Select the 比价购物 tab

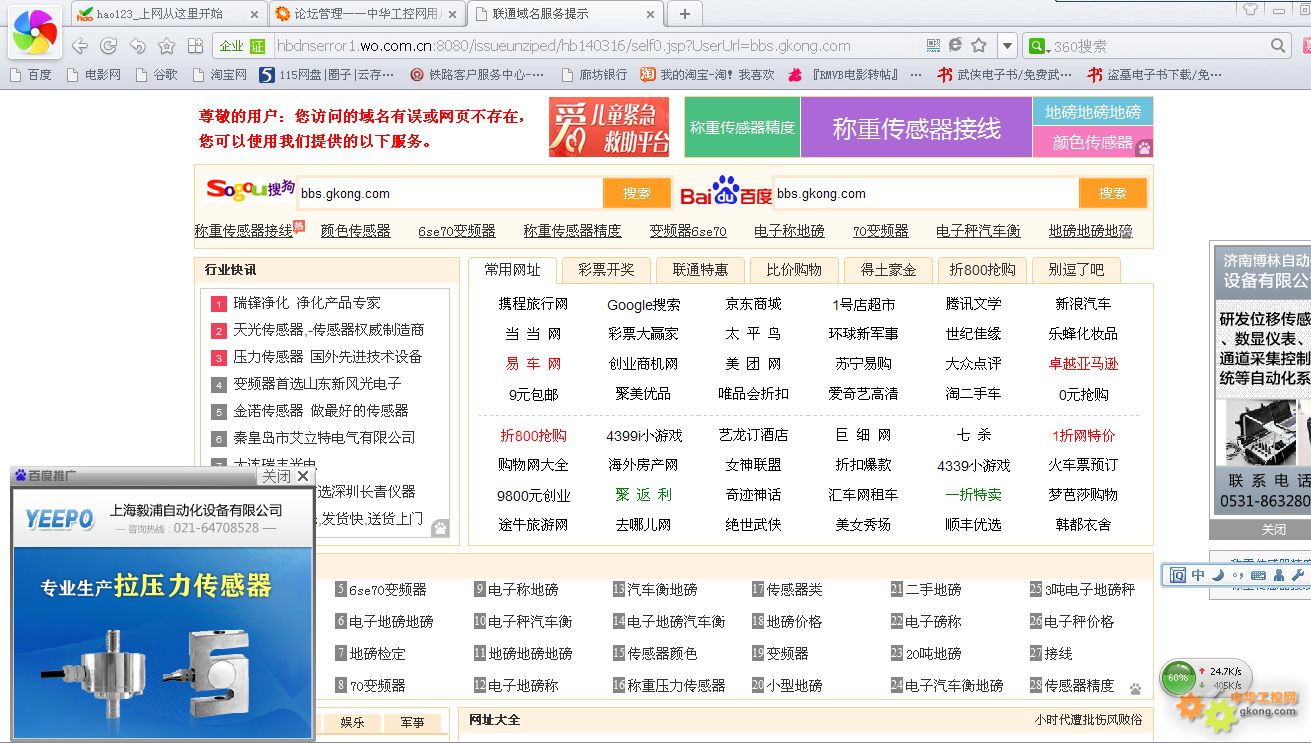tap(794, 270)
